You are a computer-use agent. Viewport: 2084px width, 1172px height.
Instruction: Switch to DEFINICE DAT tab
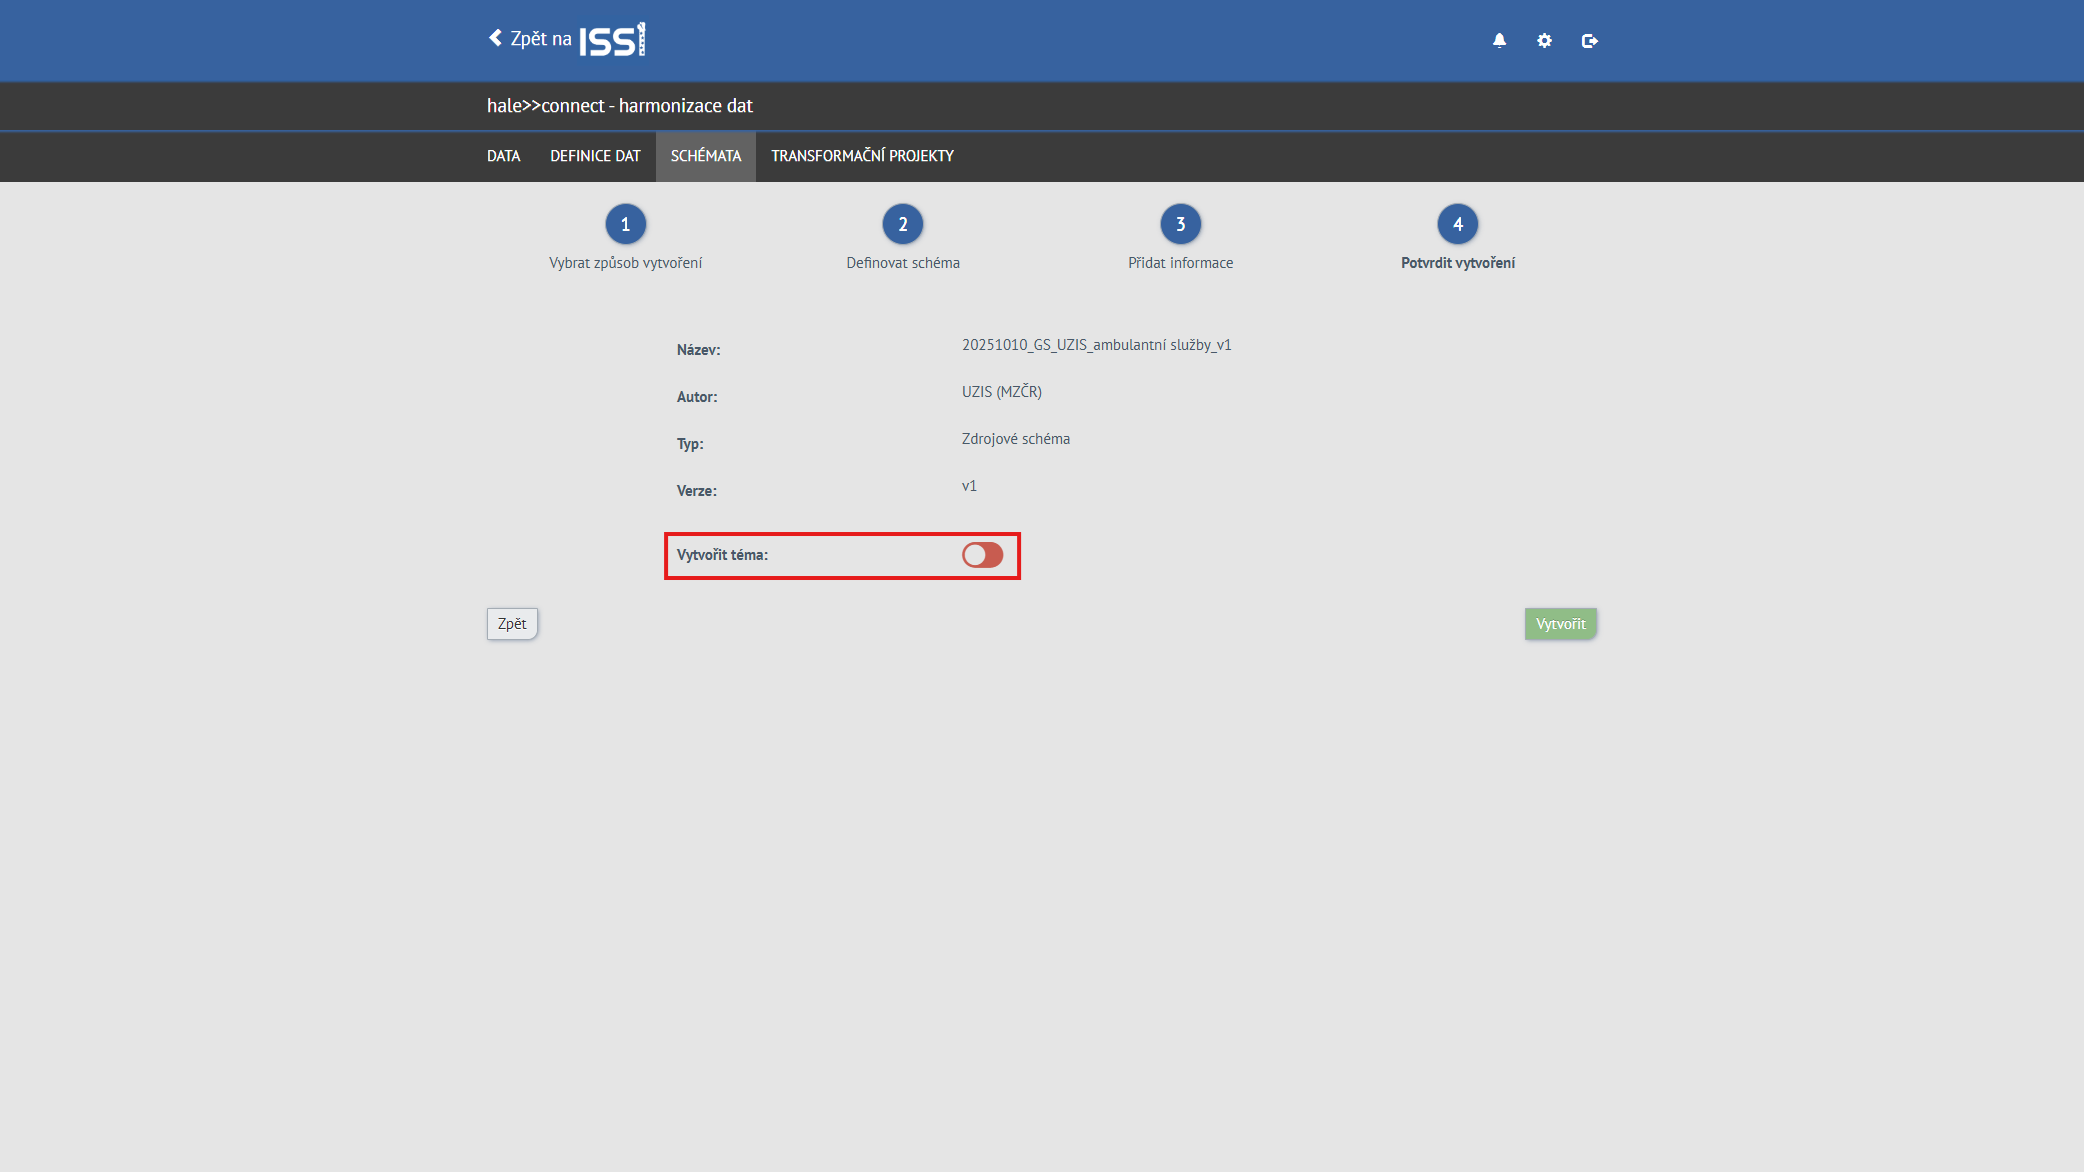[x=595, y=156]
